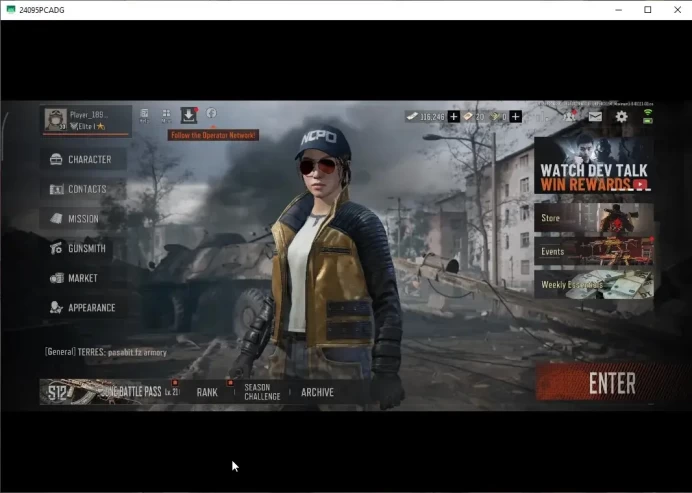Click the green bills currency showing 0
The width and height of the screenshot is (692, 493).
click(495, 117)
